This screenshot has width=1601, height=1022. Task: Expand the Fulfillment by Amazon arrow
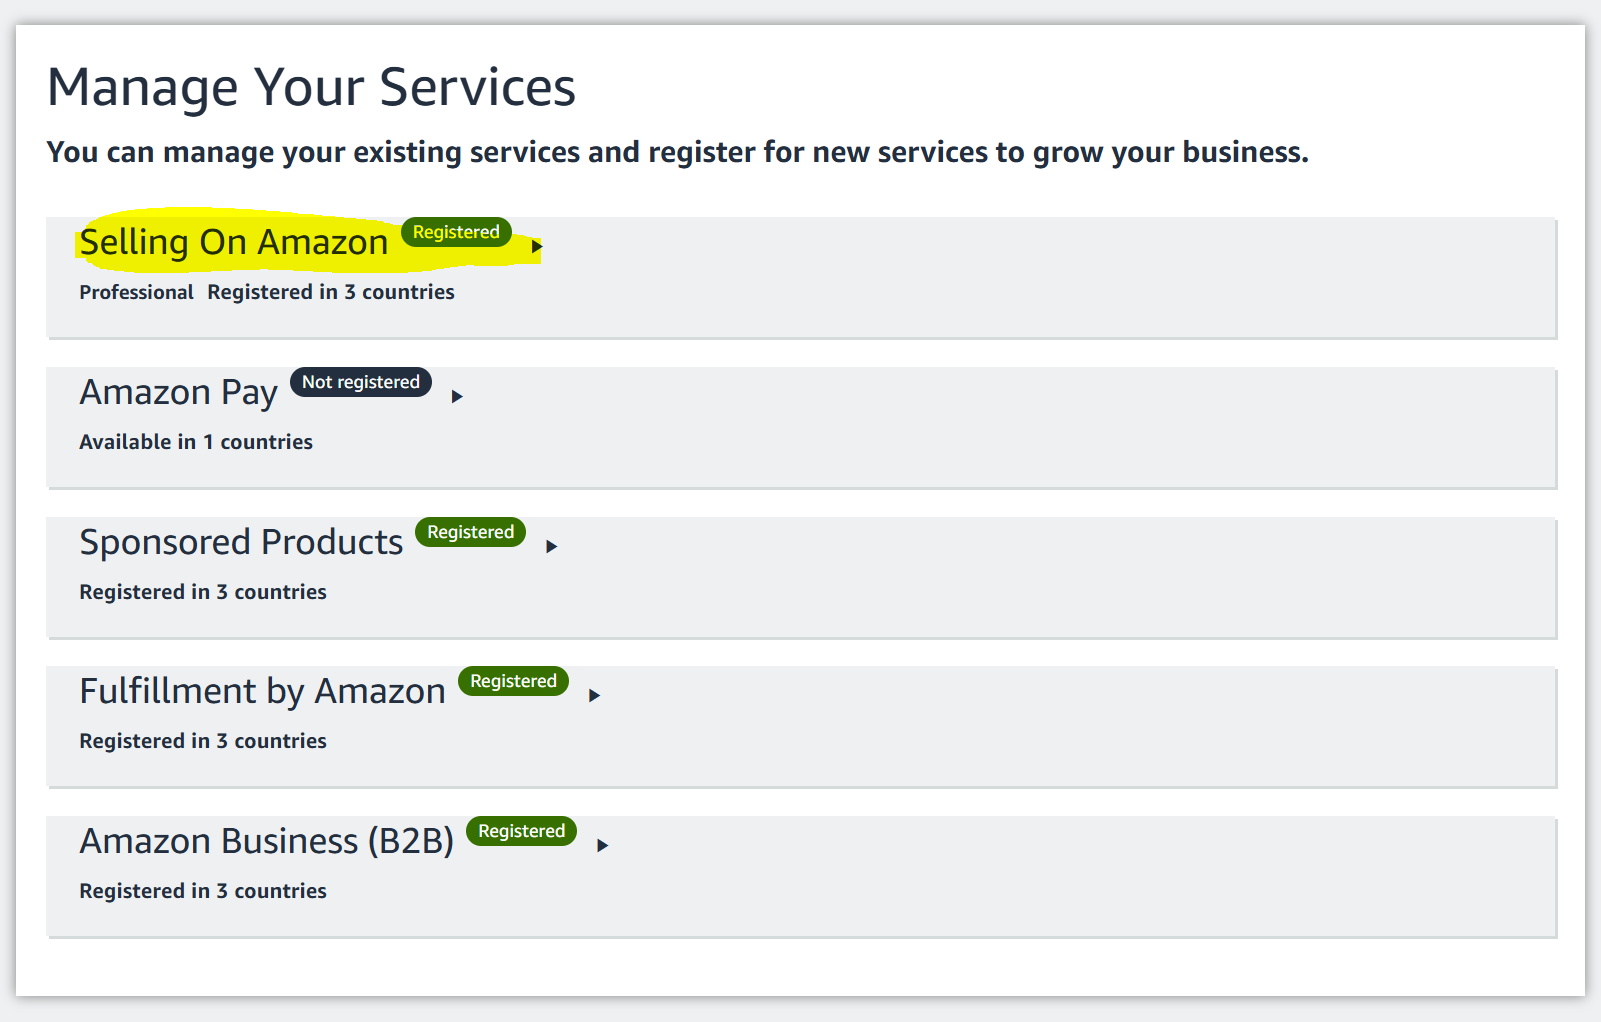point(594,695)
